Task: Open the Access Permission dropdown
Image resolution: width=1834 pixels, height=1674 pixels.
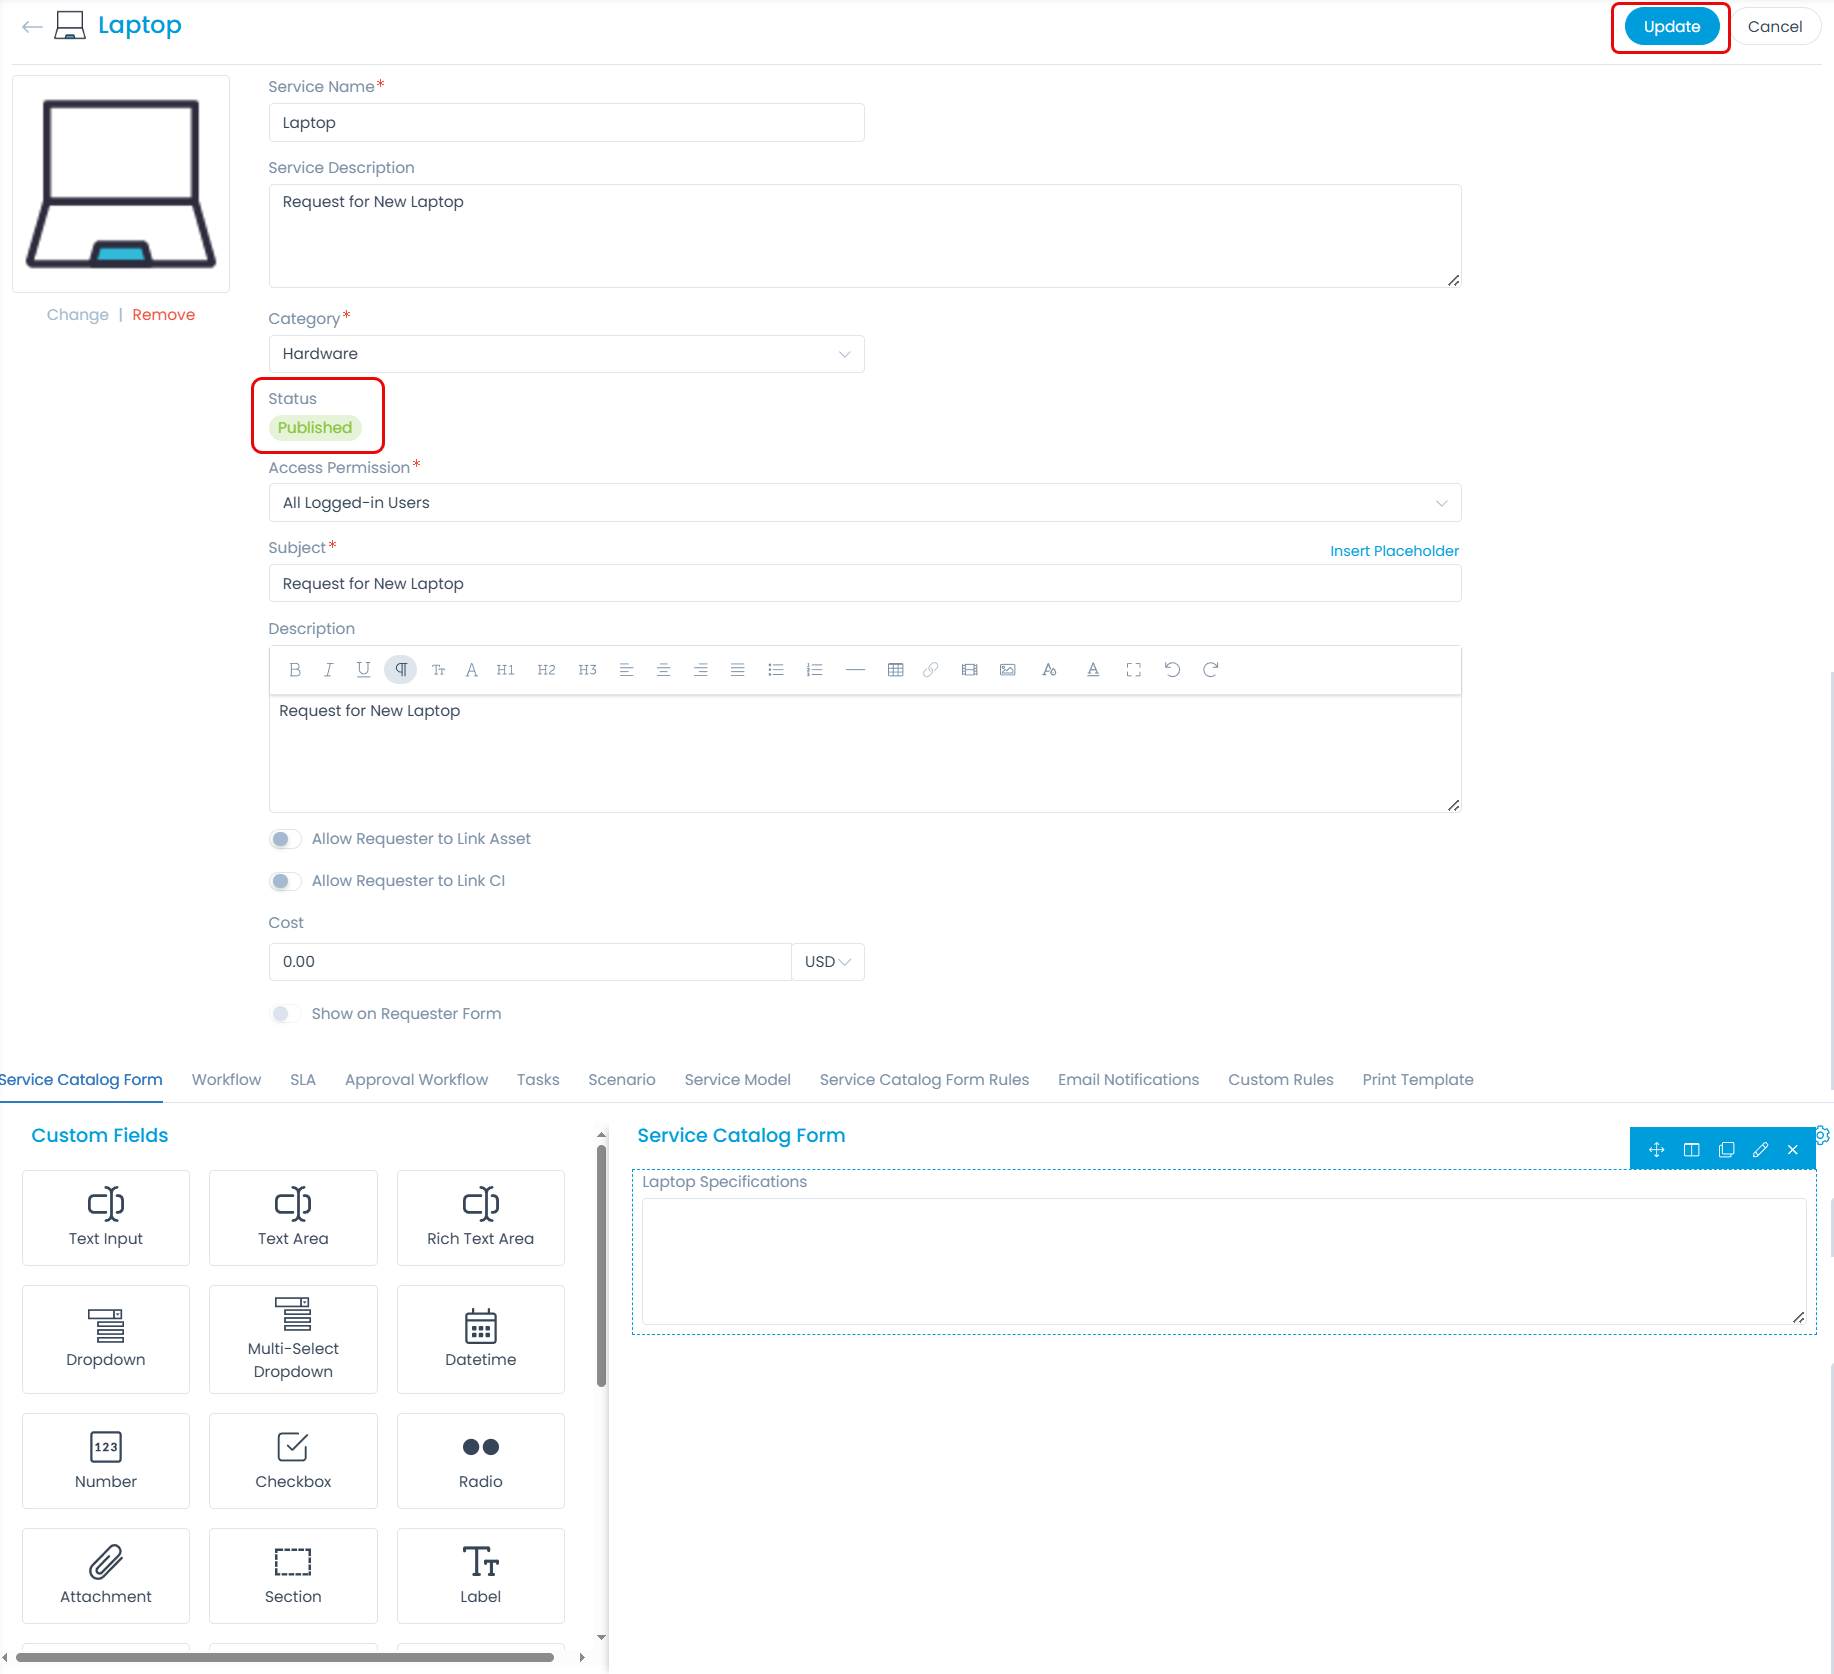Action: tap(1441, 502)
